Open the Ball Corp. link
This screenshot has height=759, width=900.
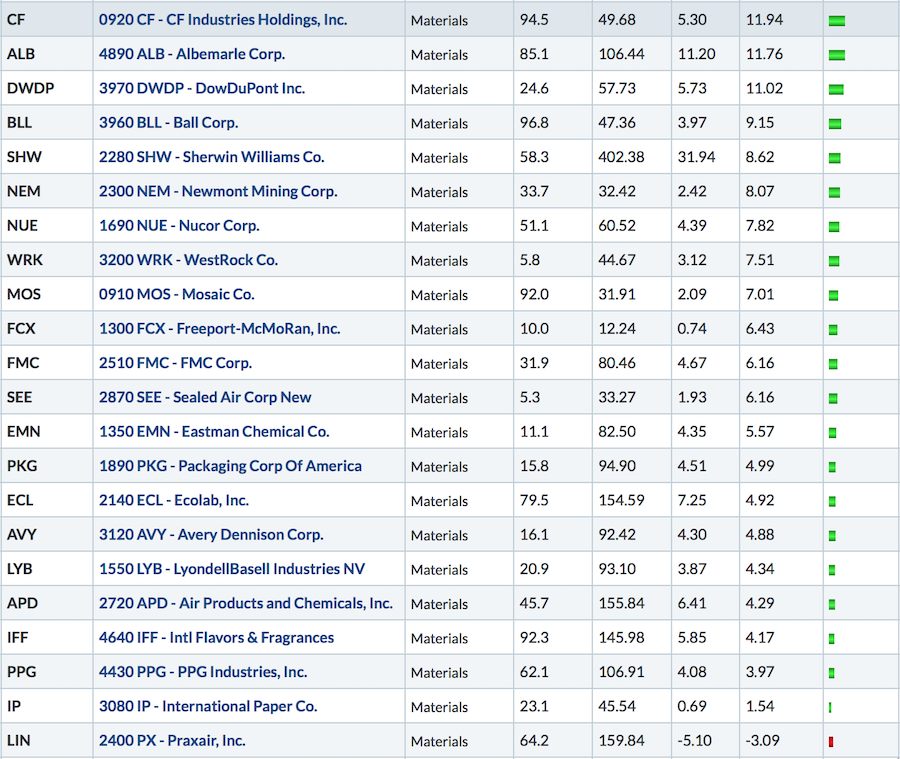[x=168, y=123]
